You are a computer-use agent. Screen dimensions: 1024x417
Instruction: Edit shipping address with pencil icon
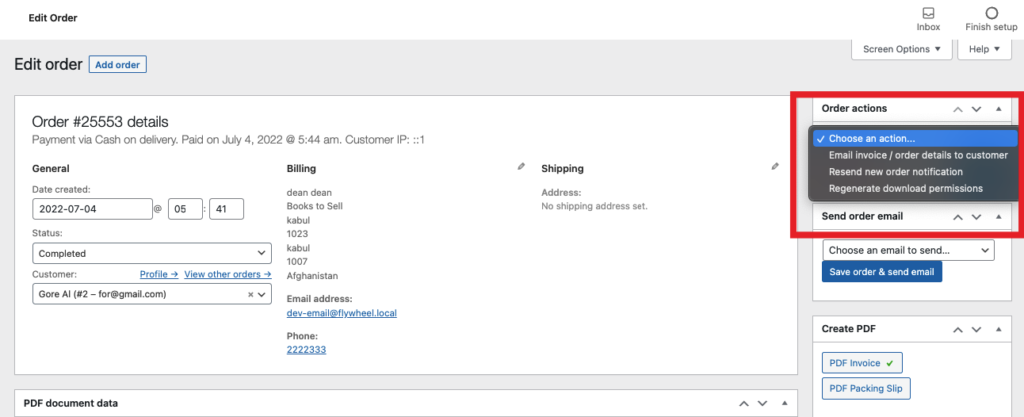(x=775, y=167)
